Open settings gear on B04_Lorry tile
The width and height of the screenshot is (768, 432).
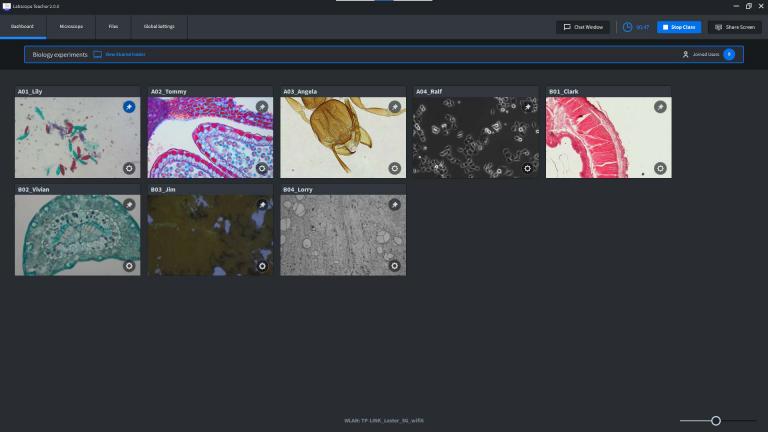(394, 266)
